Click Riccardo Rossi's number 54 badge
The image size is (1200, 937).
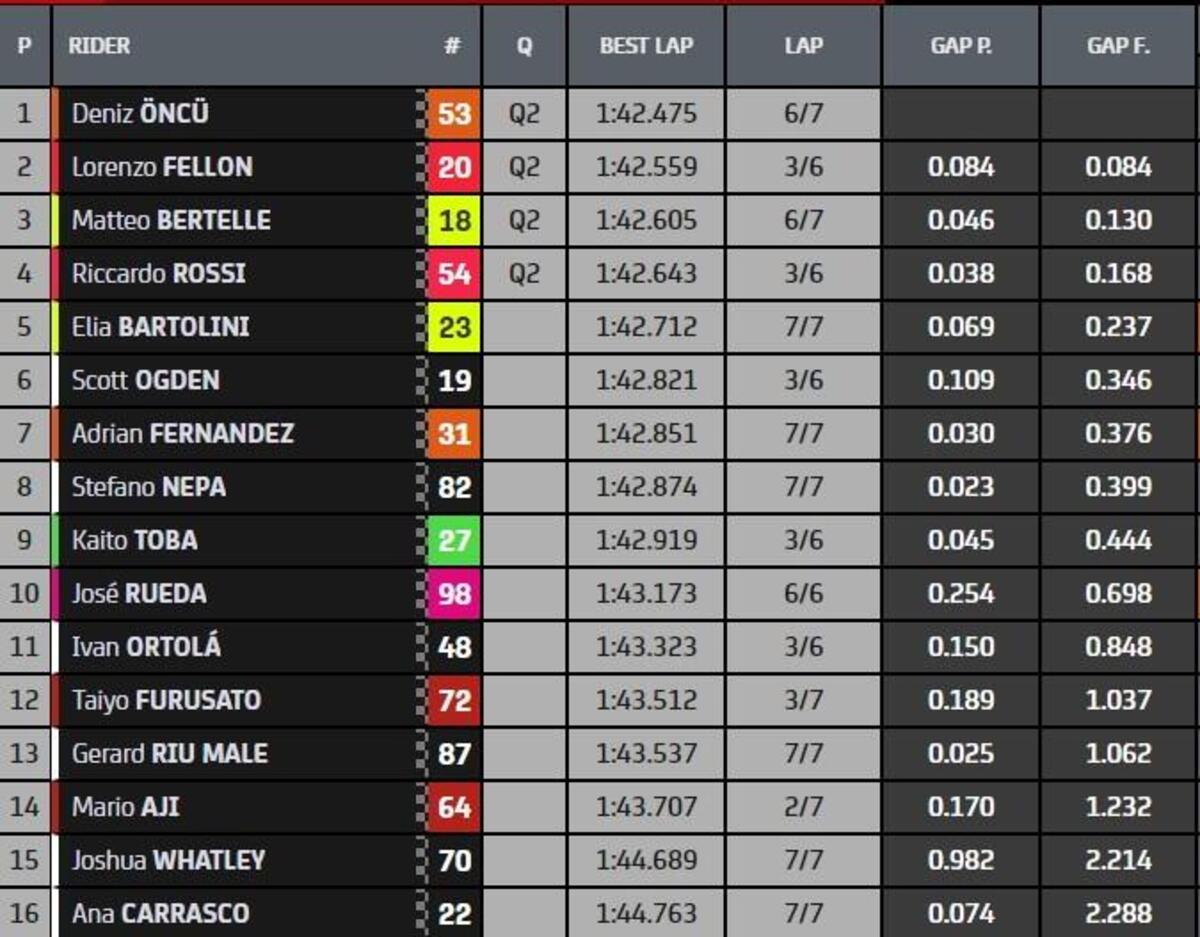pos(453,274)
